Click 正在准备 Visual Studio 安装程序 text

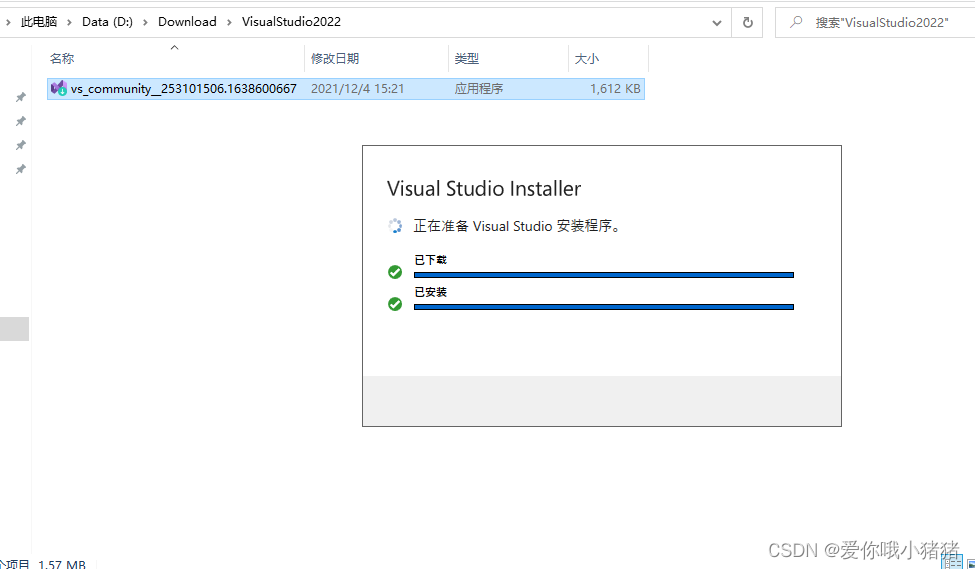518,226
